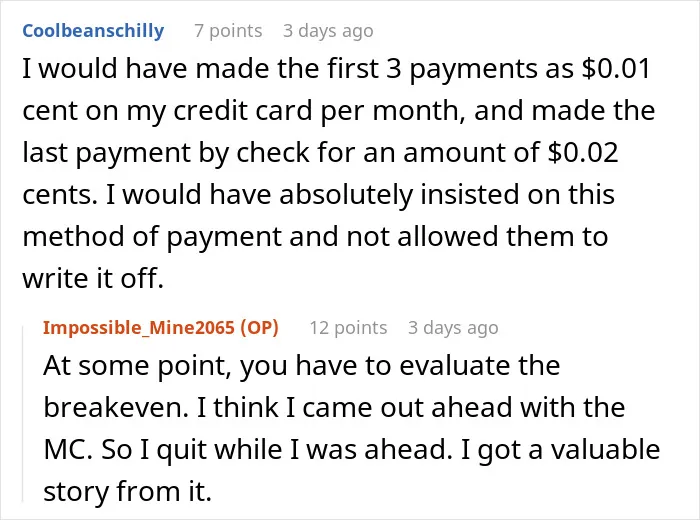Click the "story from it." closing line

[x=127, y=491]
